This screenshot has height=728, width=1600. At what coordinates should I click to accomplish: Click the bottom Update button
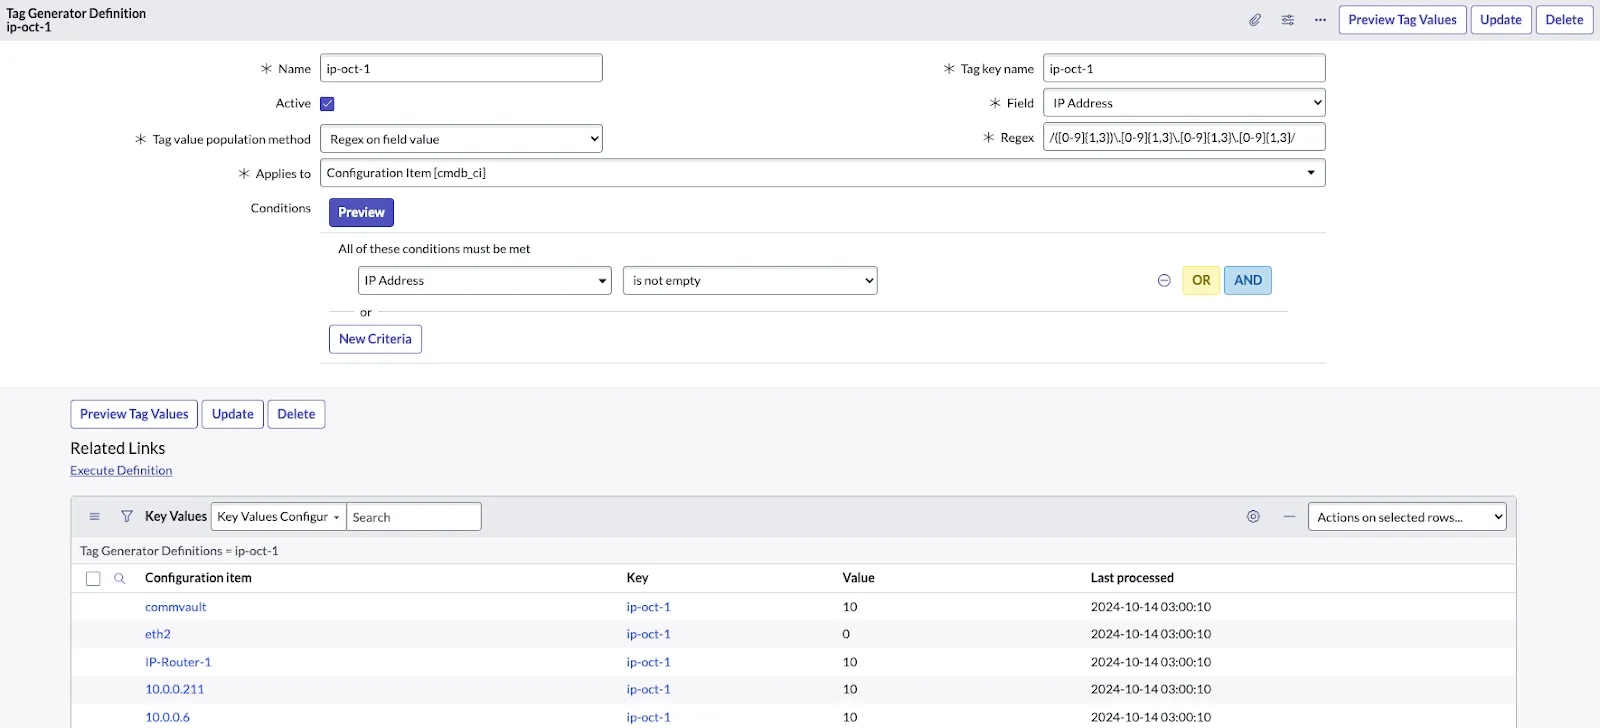tap(233, 414)
